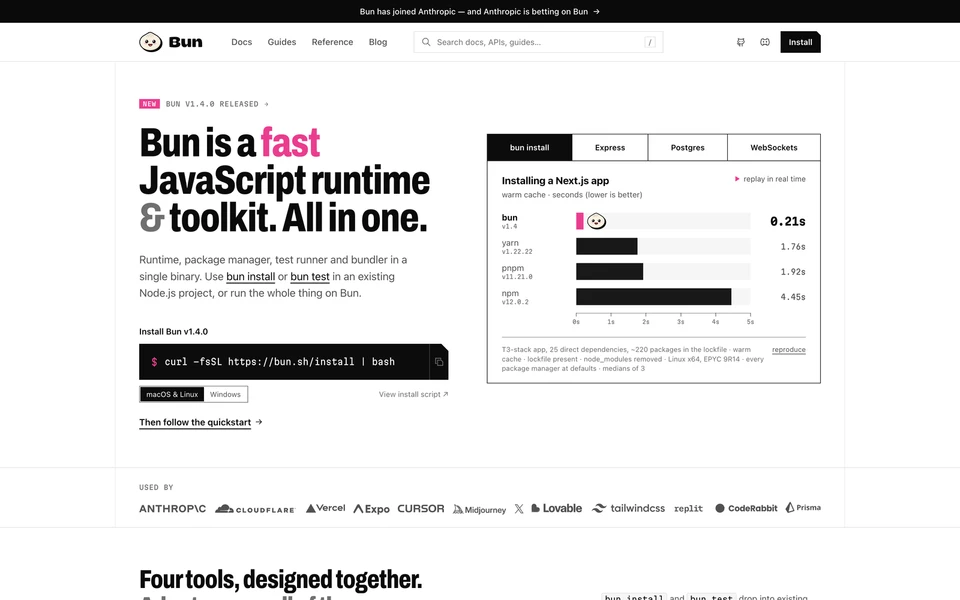Viewport: 960px width, 600px height.
Task: Click the Vercel logo
Action: tap(325, 508)
